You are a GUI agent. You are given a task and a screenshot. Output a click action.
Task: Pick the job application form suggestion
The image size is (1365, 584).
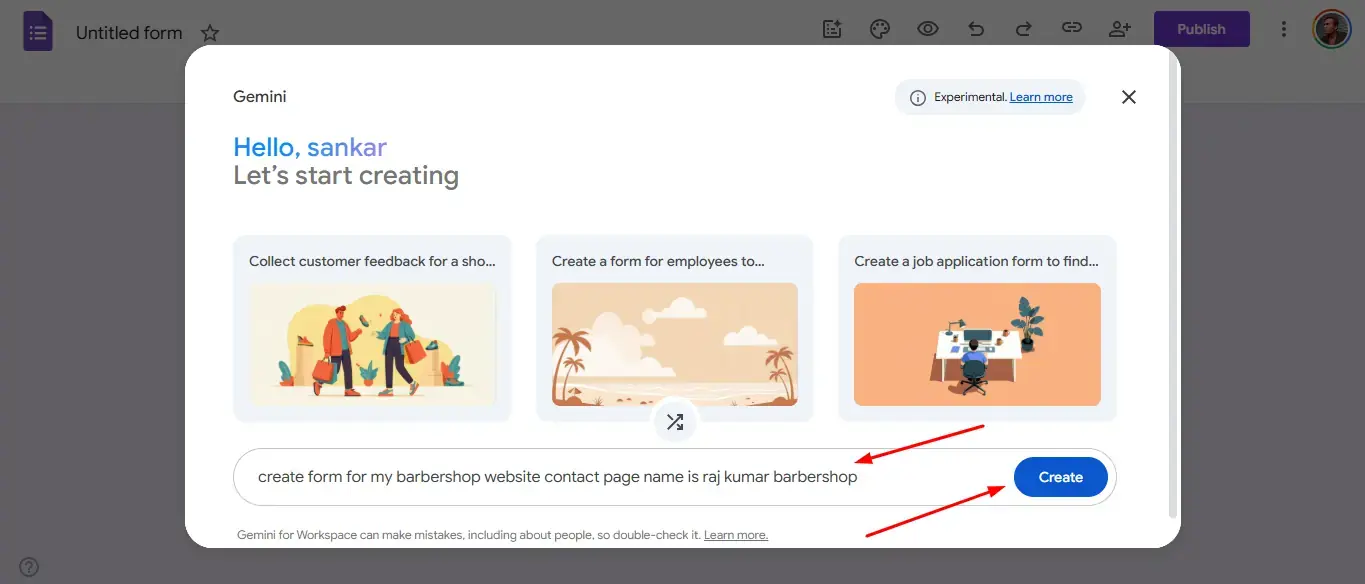[977, 328]
